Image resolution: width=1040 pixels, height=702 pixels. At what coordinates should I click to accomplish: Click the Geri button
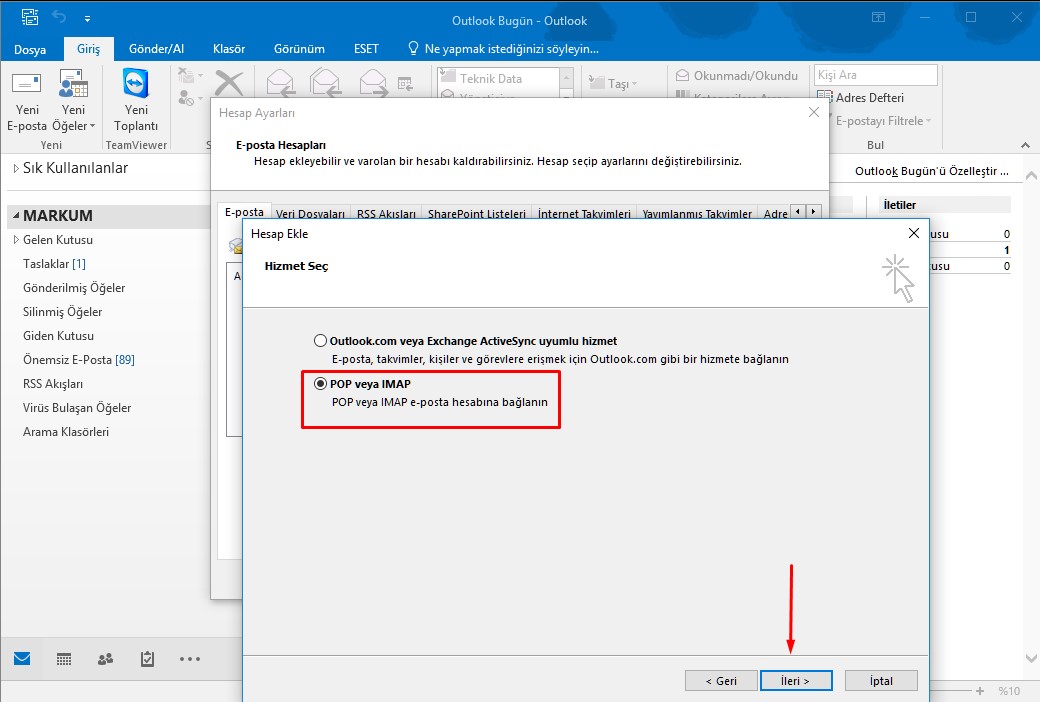coord(721,681)
